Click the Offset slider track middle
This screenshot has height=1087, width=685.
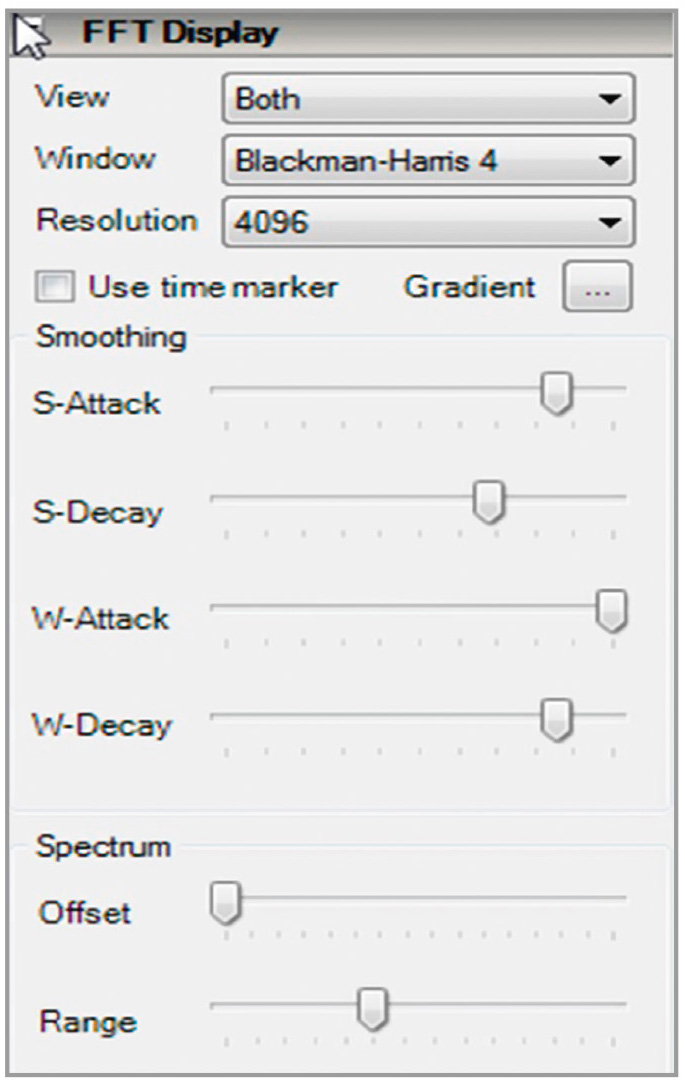click(x=419, y=898)
